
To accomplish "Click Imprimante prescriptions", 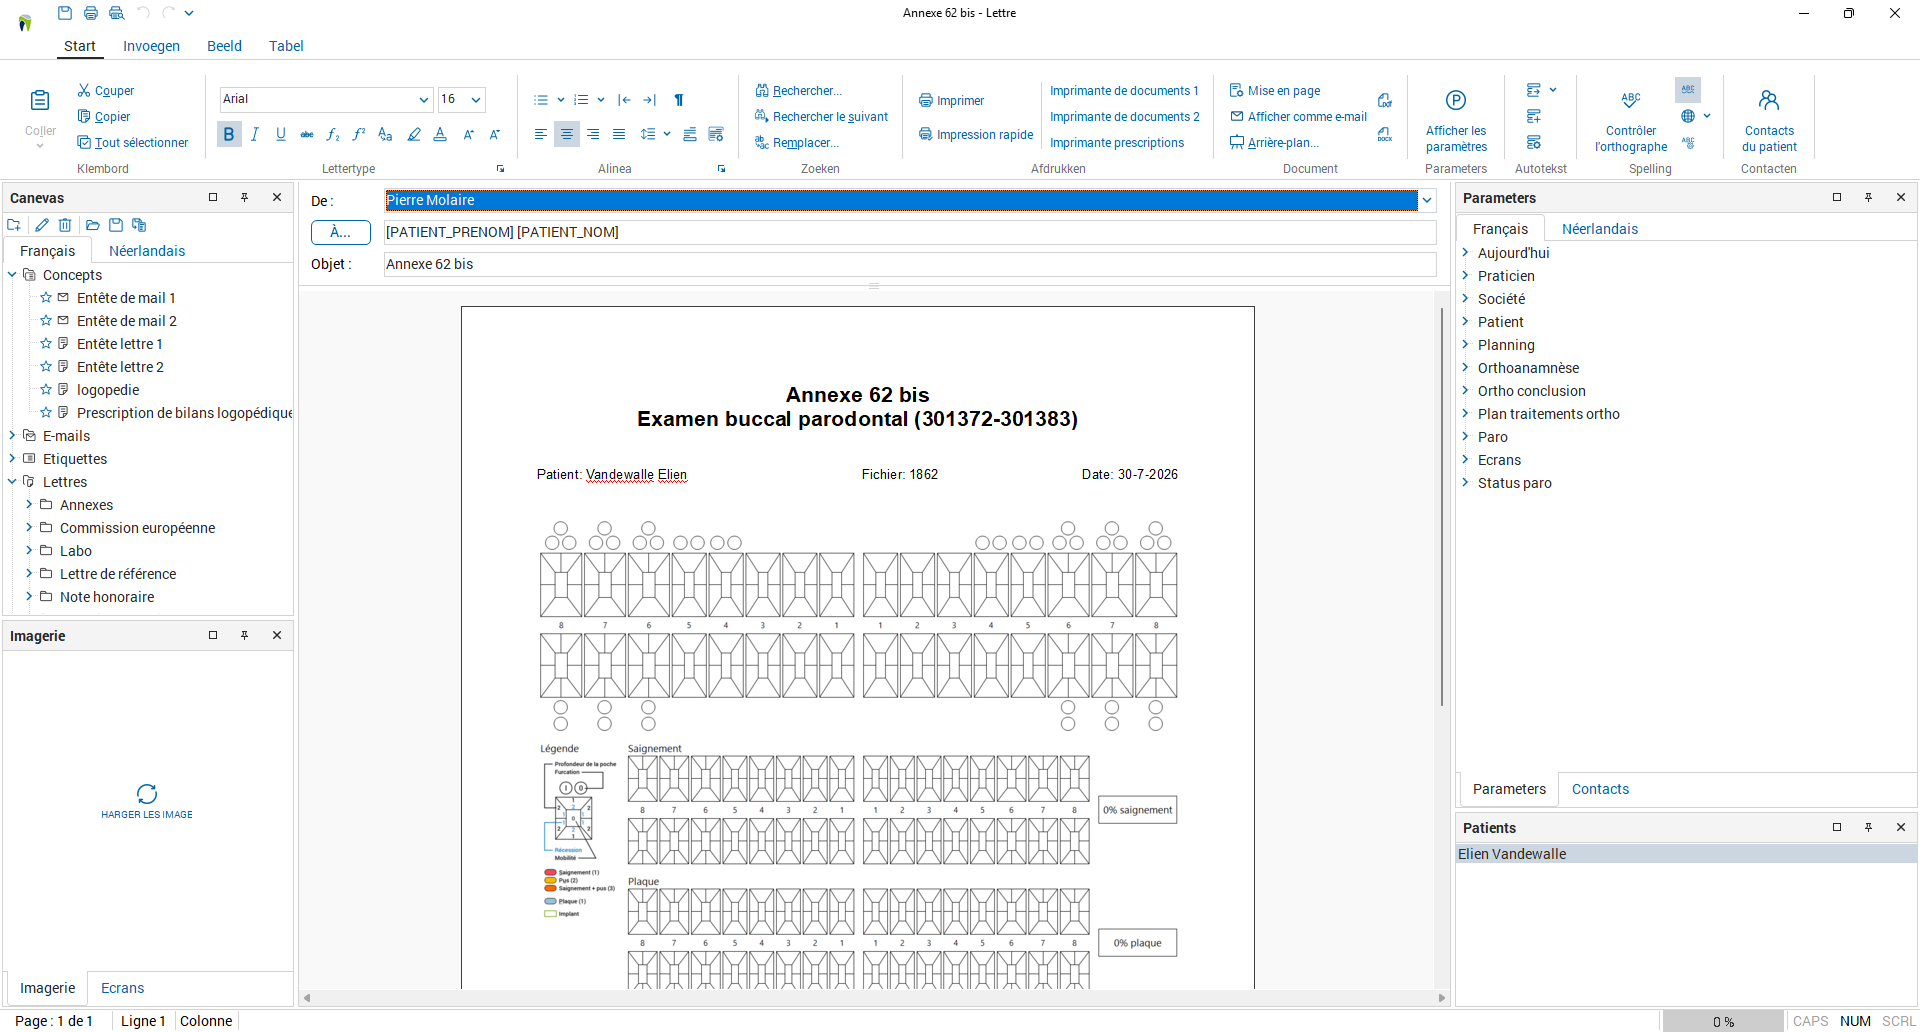I will click(x=1117, y=142).
